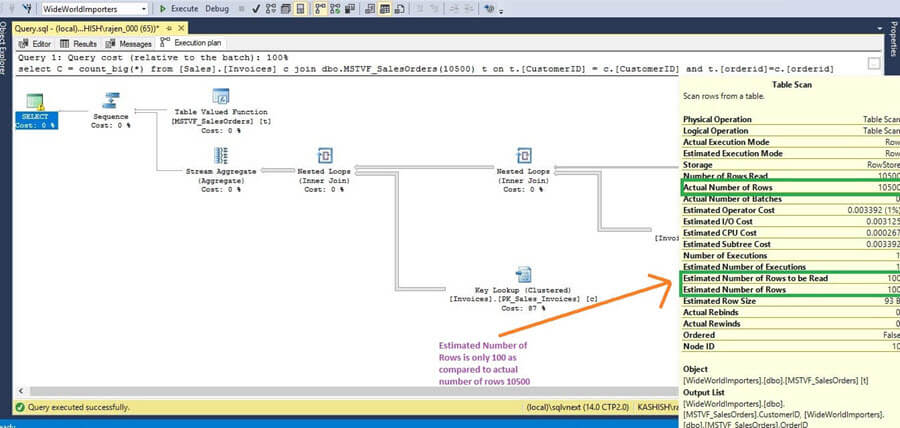Click the Debug button
Screen dimensions: 900x428
pos(216,9)
